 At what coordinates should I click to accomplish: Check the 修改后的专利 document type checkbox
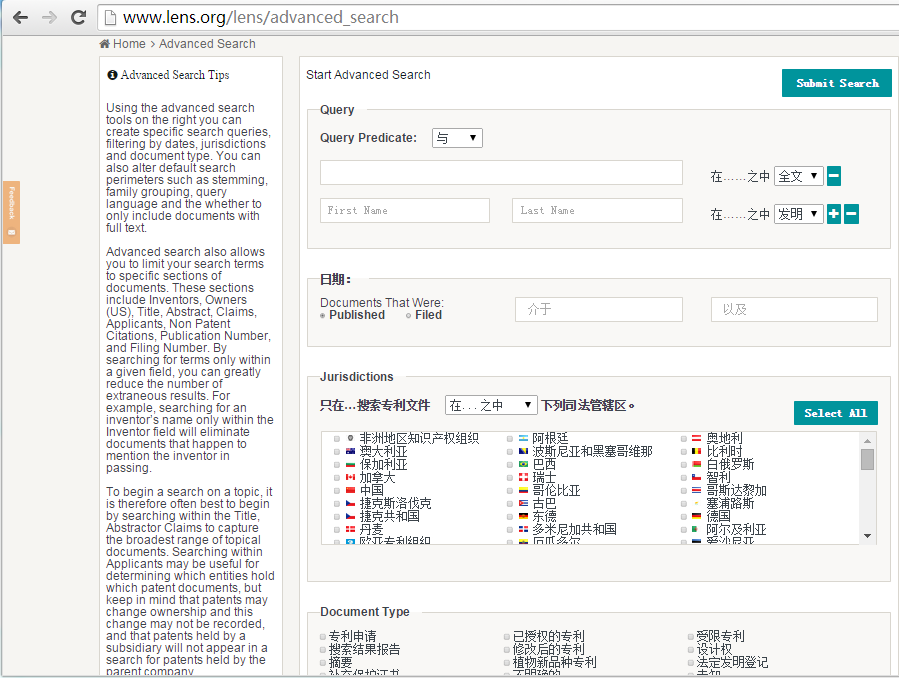click(507, 650)
